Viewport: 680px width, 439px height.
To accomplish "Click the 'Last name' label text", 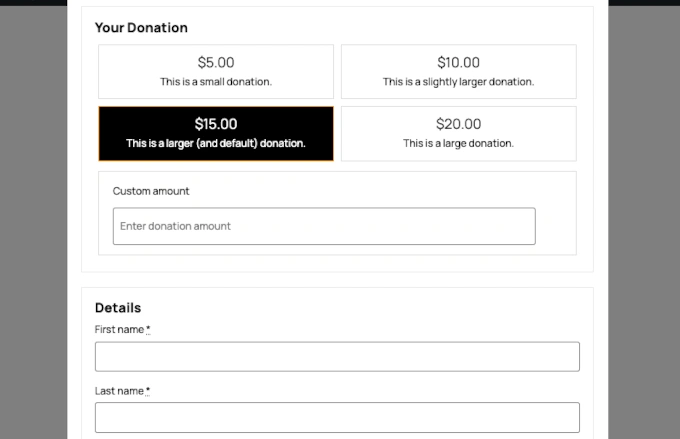I will click(119, 391).
